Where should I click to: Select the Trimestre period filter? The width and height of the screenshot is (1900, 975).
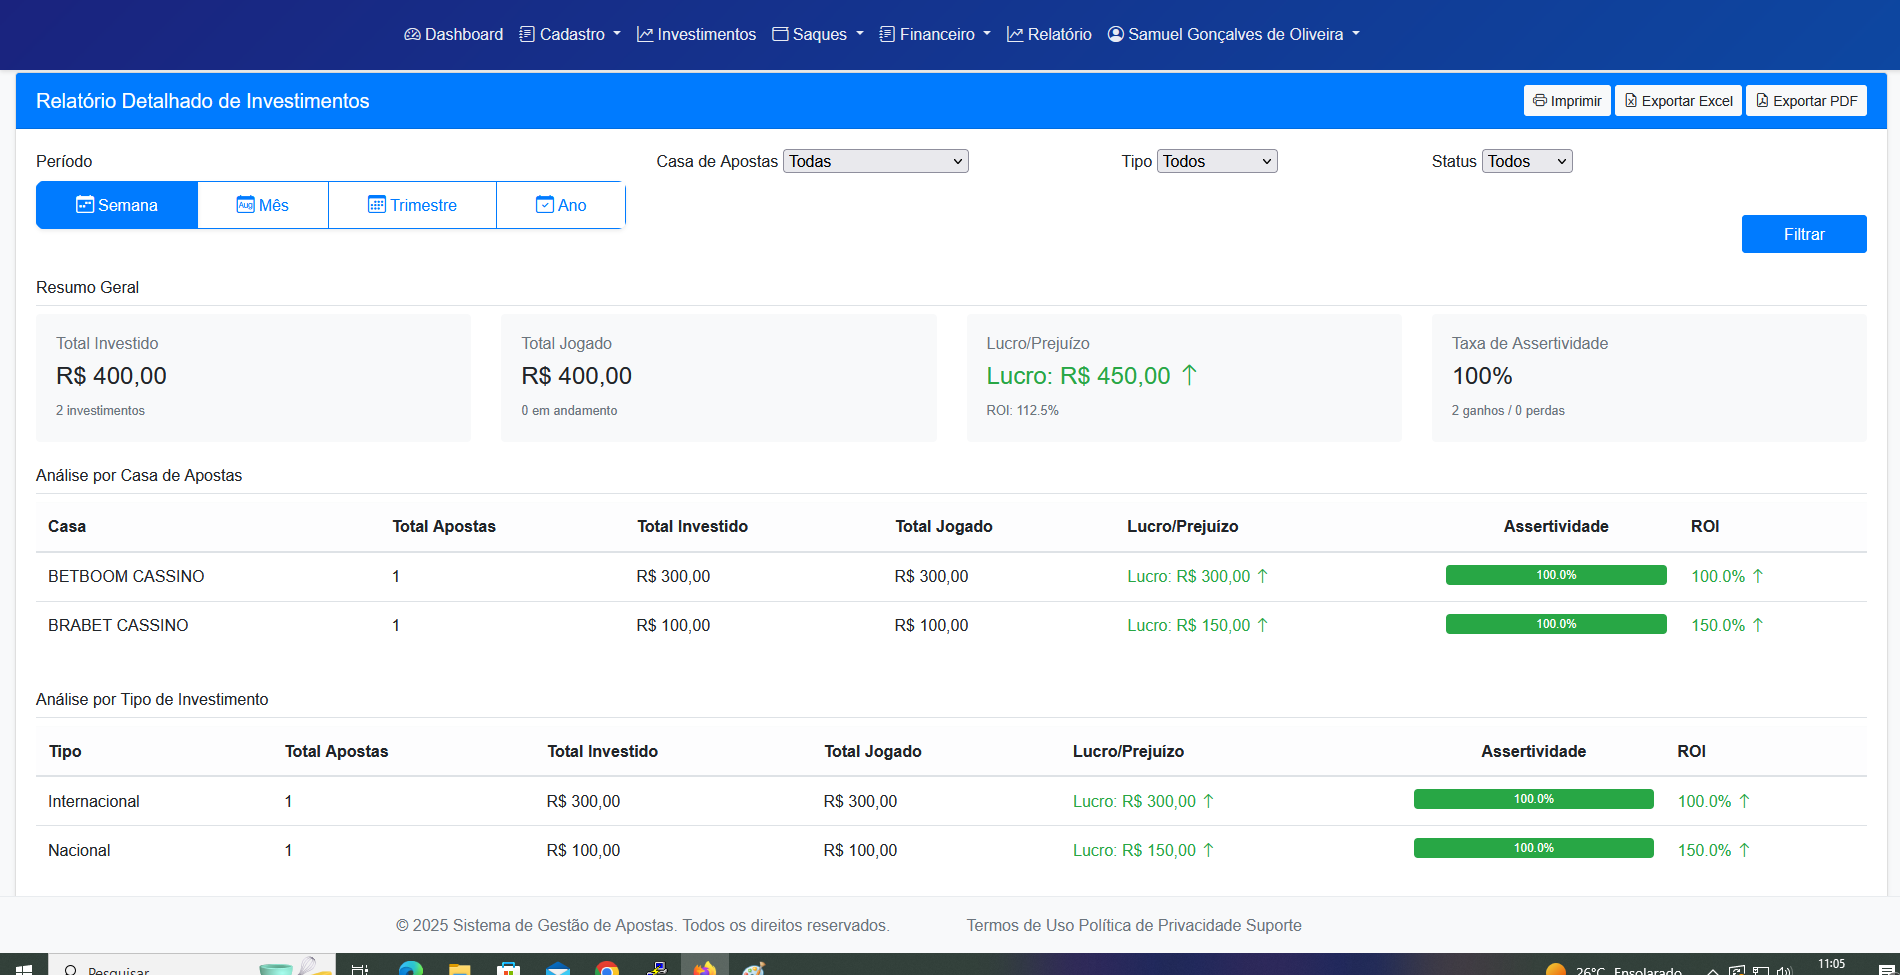(x=412, y=204)
